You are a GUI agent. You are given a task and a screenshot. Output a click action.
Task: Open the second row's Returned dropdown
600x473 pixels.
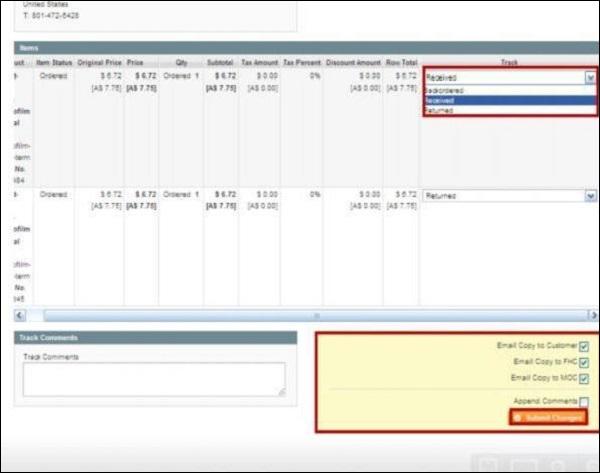pos(510,196)
